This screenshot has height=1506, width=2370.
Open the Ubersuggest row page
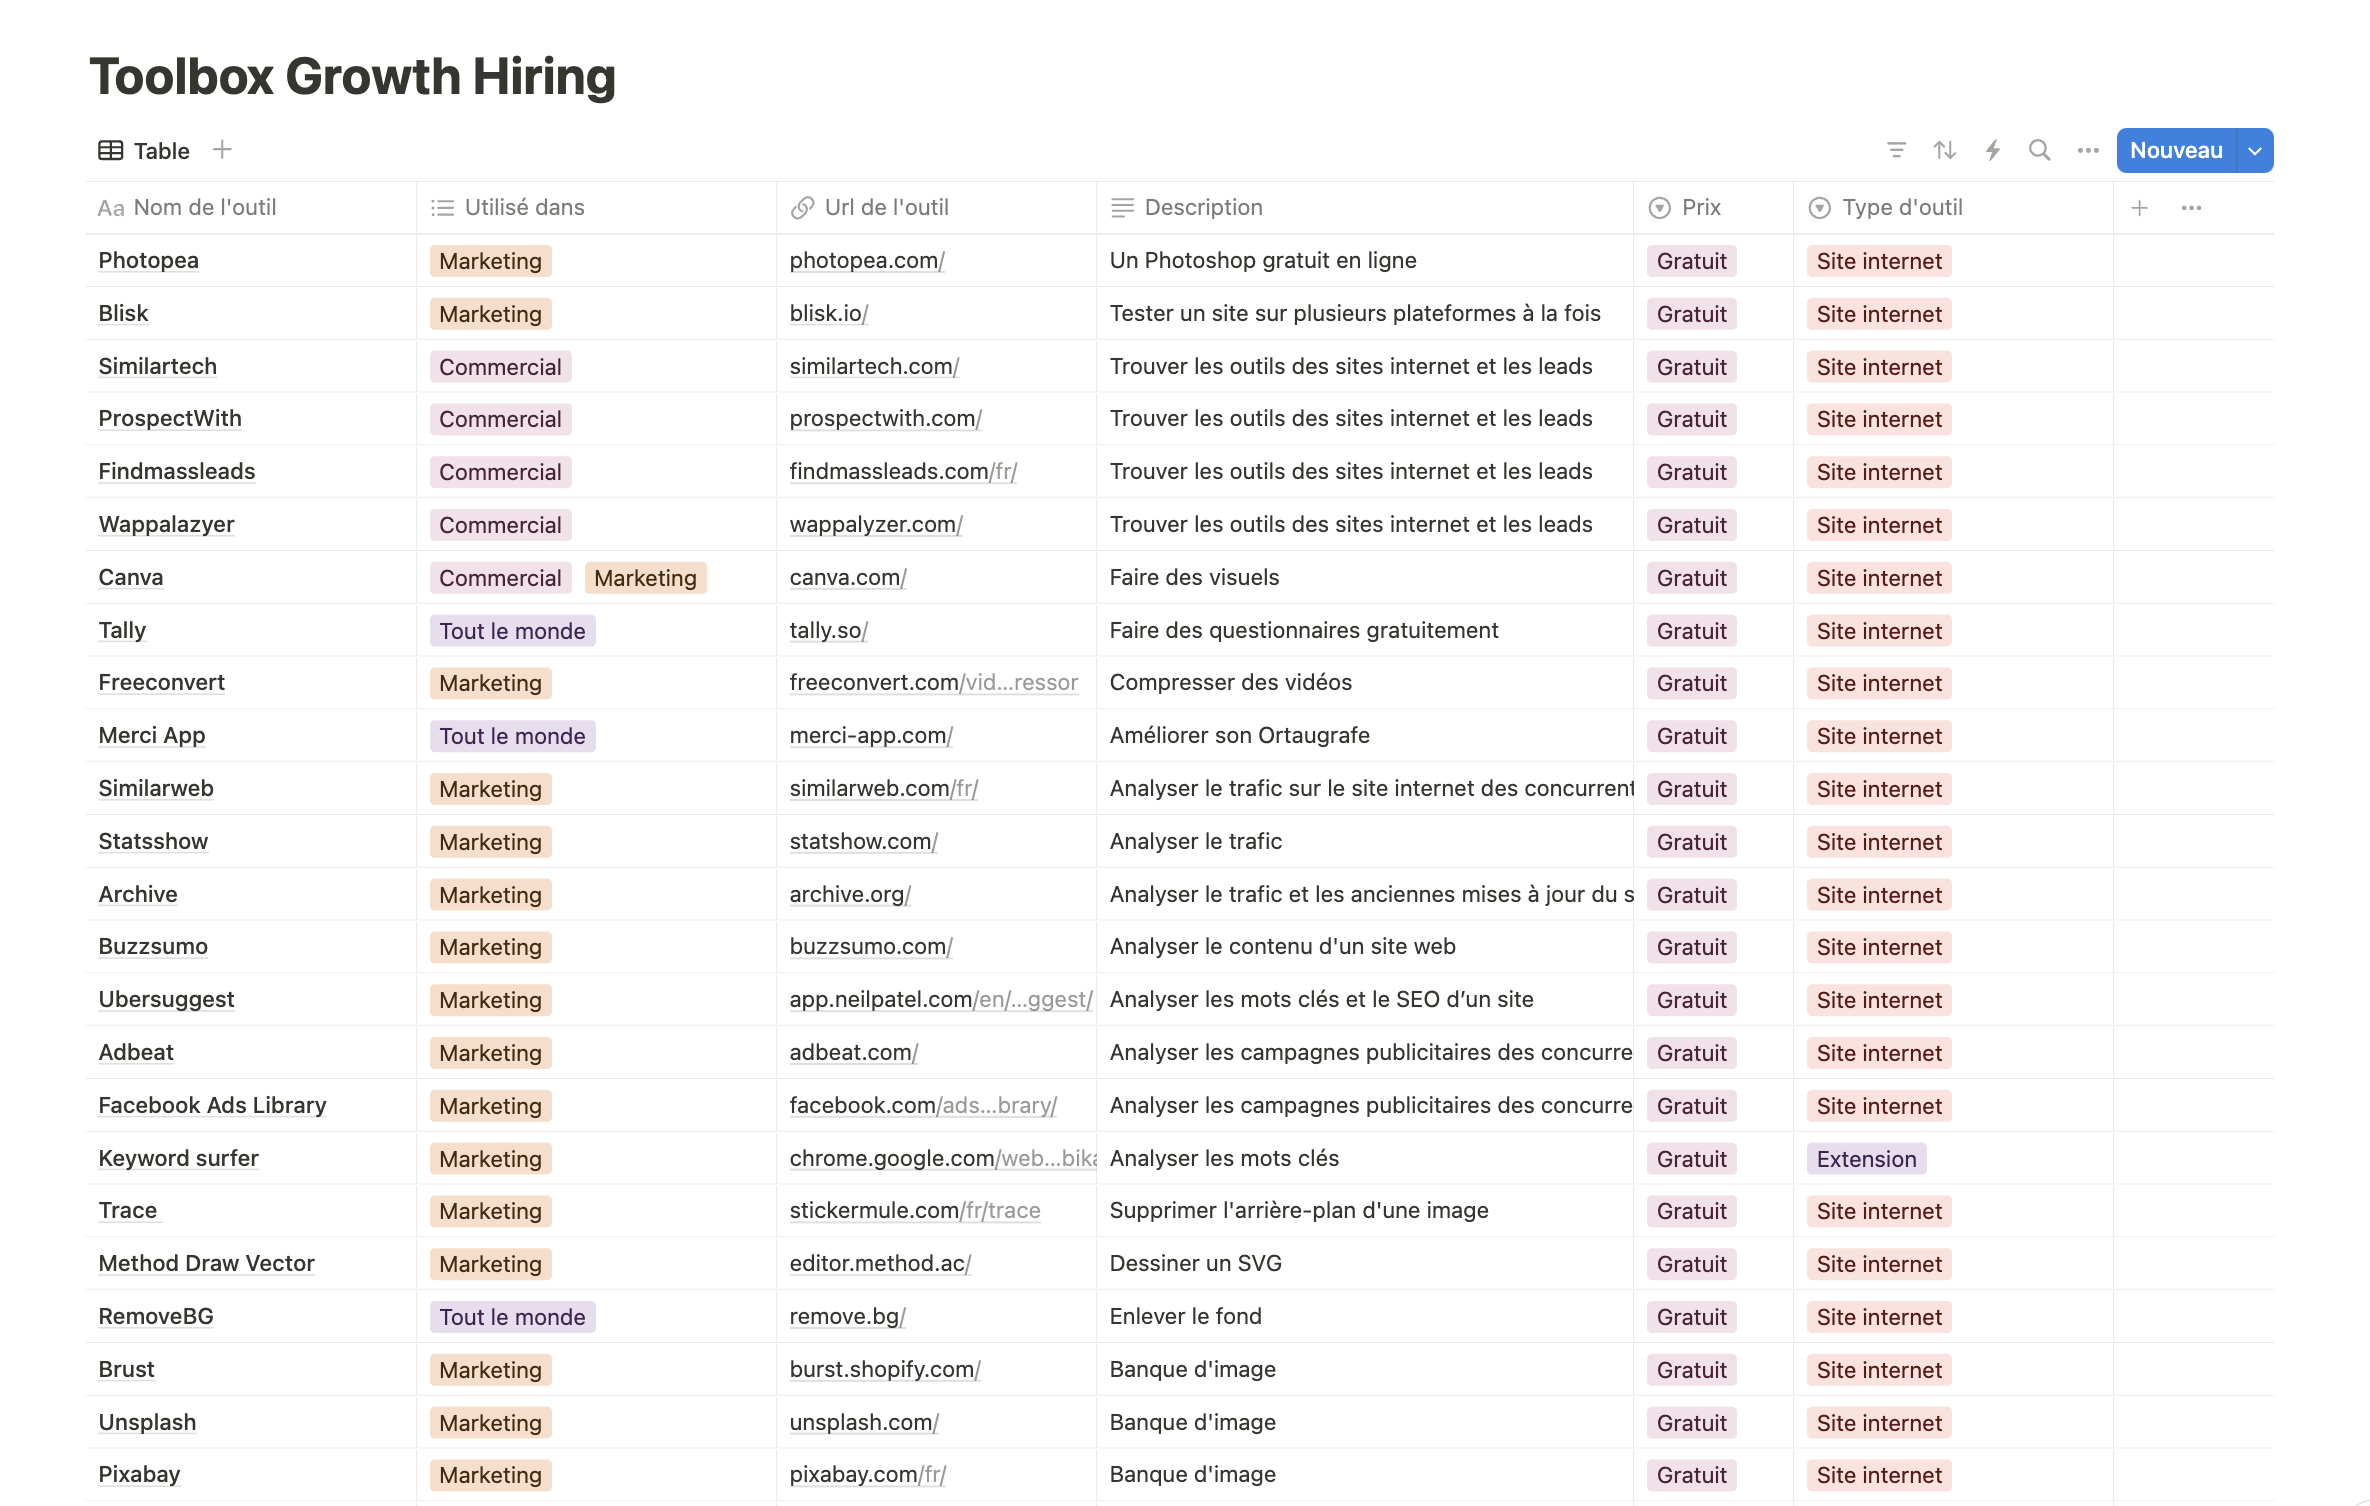166,1000
